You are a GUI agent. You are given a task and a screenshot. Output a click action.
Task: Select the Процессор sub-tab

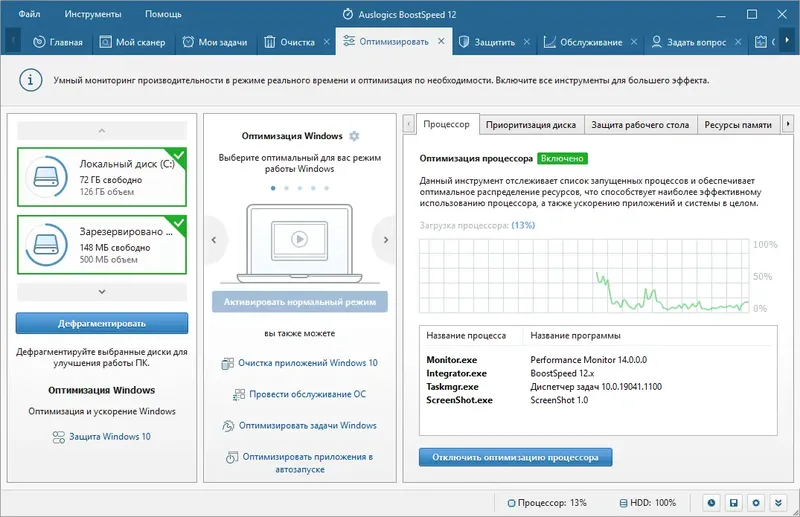[446, 124]
